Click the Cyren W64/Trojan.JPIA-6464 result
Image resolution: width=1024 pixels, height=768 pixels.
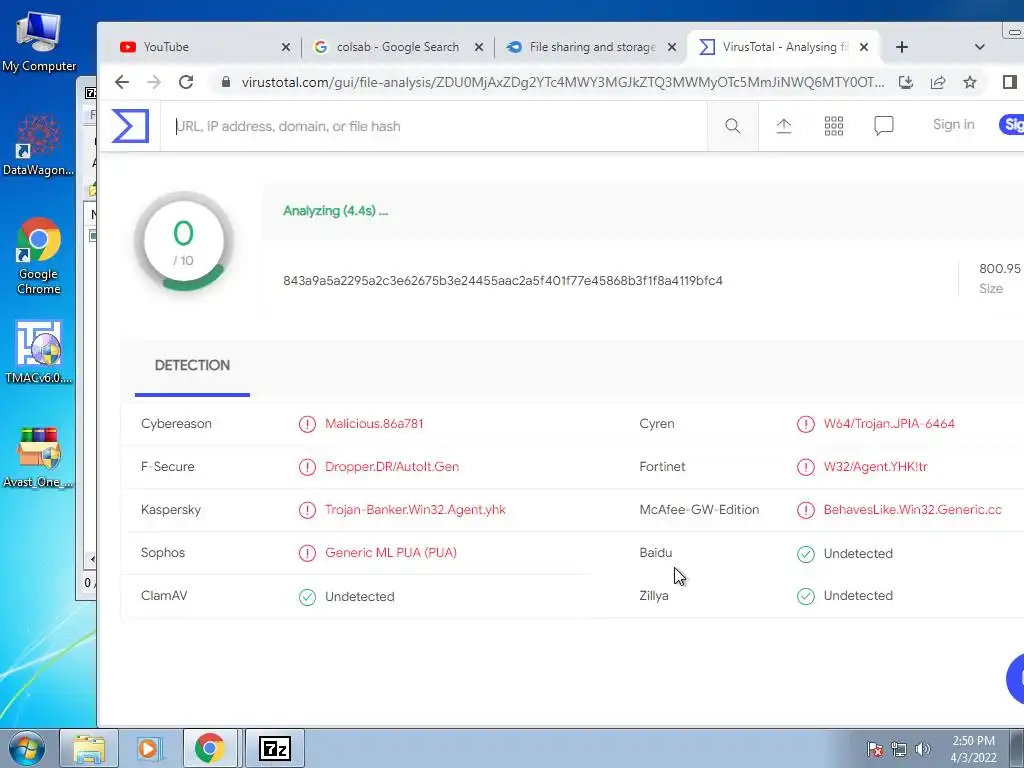coord(889,424)
